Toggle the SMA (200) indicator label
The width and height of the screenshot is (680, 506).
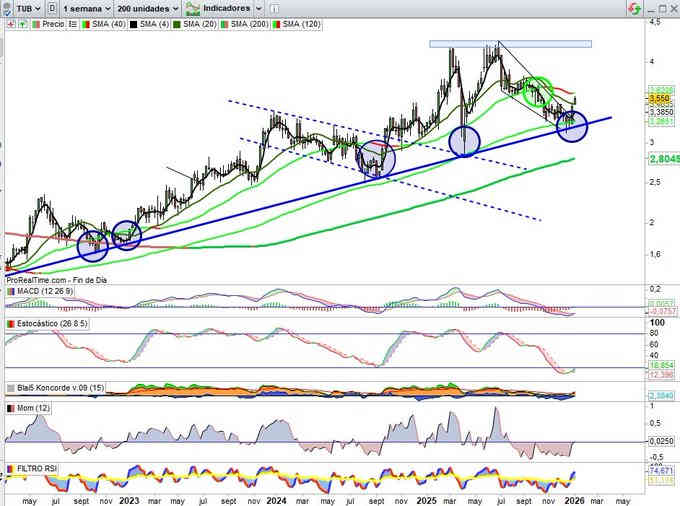(x=251, y=22)
